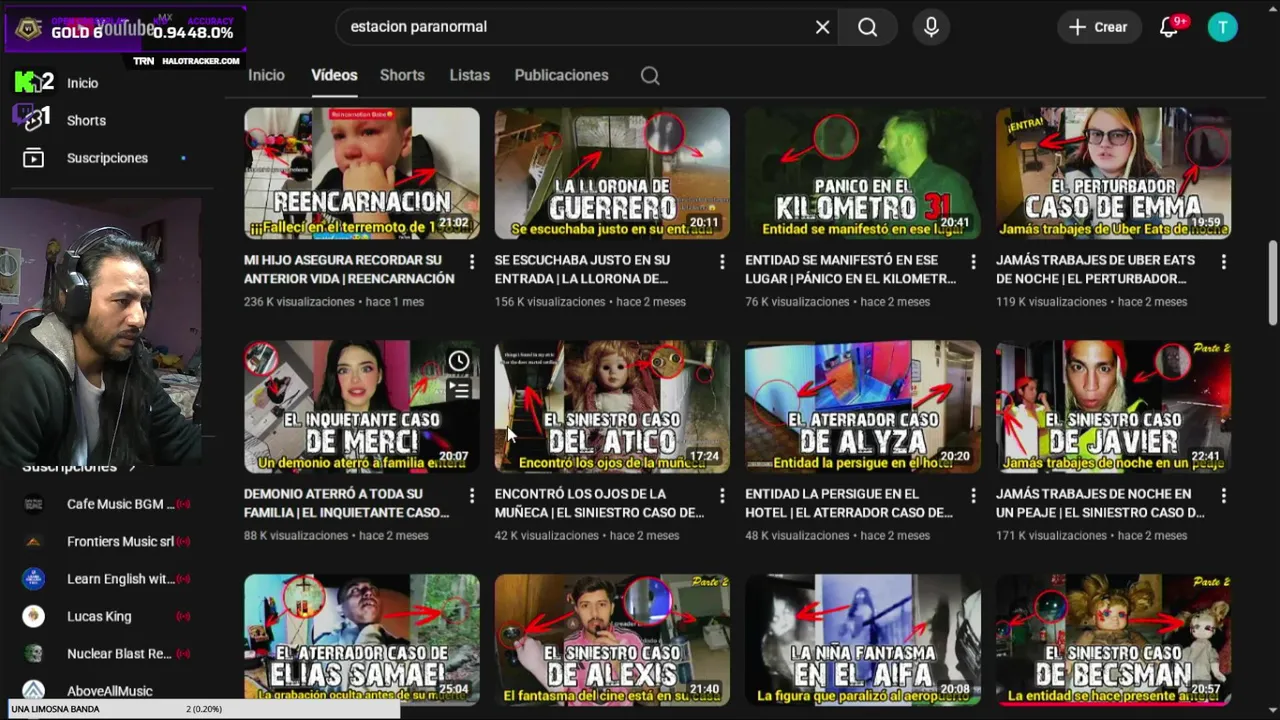This screenshot has height=720, width=1280.
Task: Click AboveAllMusic channel avatar
Action: [x=34, y=691]
